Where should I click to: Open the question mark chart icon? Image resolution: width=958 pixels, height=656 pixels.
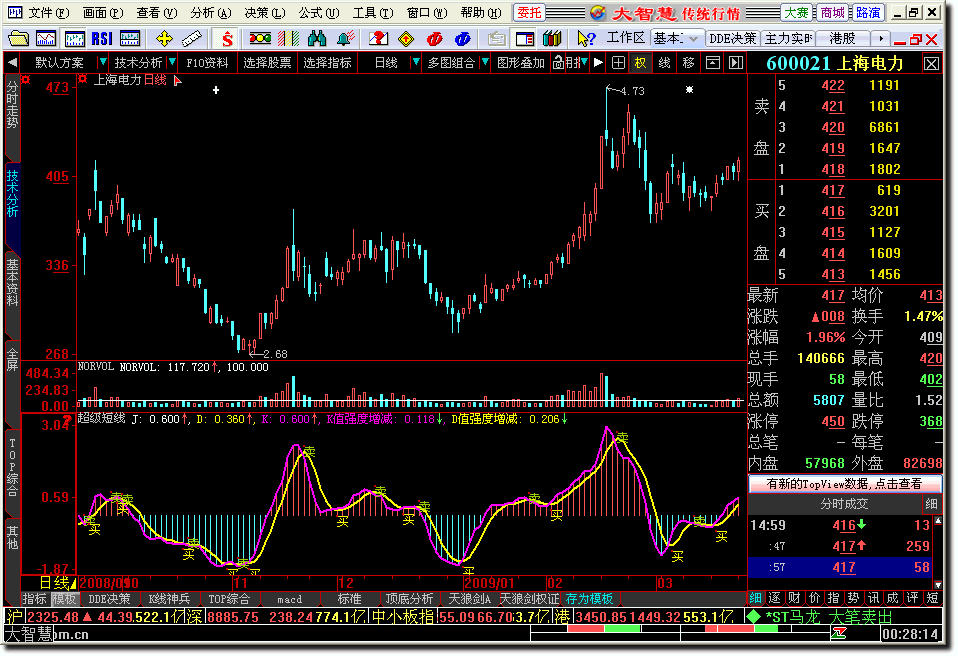pyautogui.click(x=378, y=39)
